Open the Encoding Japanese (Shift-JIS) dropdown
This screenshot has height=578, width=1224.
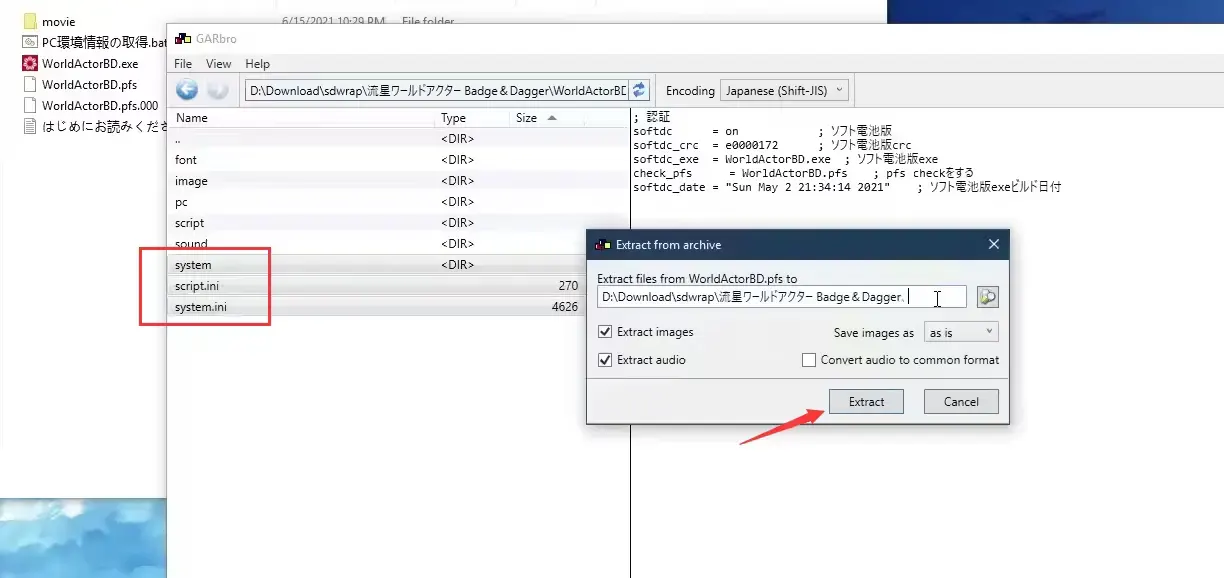pos(784,90)
